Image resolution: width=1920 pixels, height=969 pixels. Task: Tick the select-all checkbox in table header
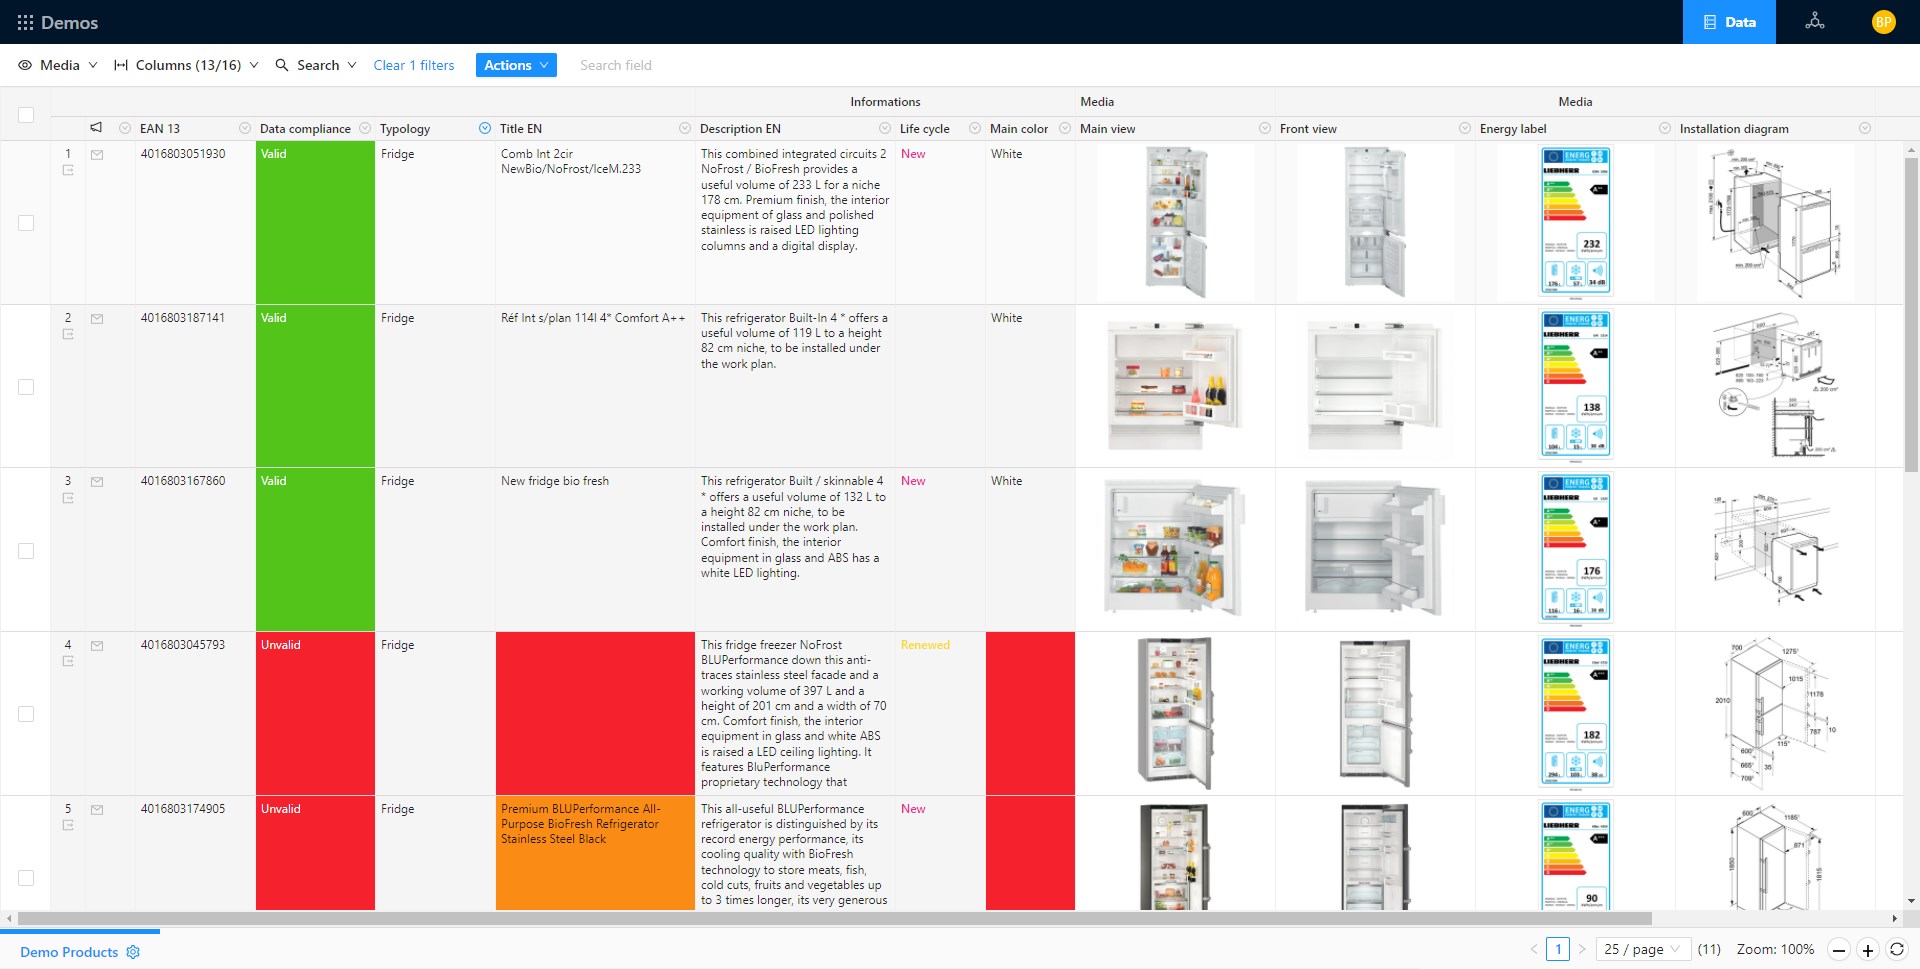(26, 115)
